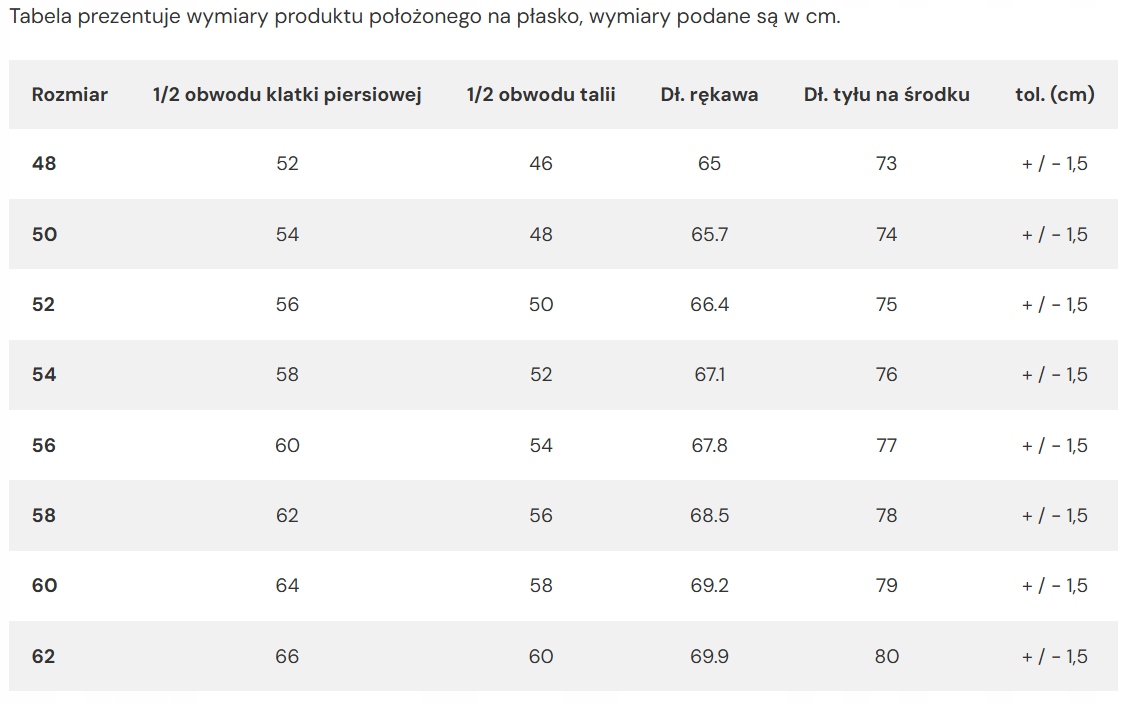Select sleeve length value 68.5

[x=710, y=516]
